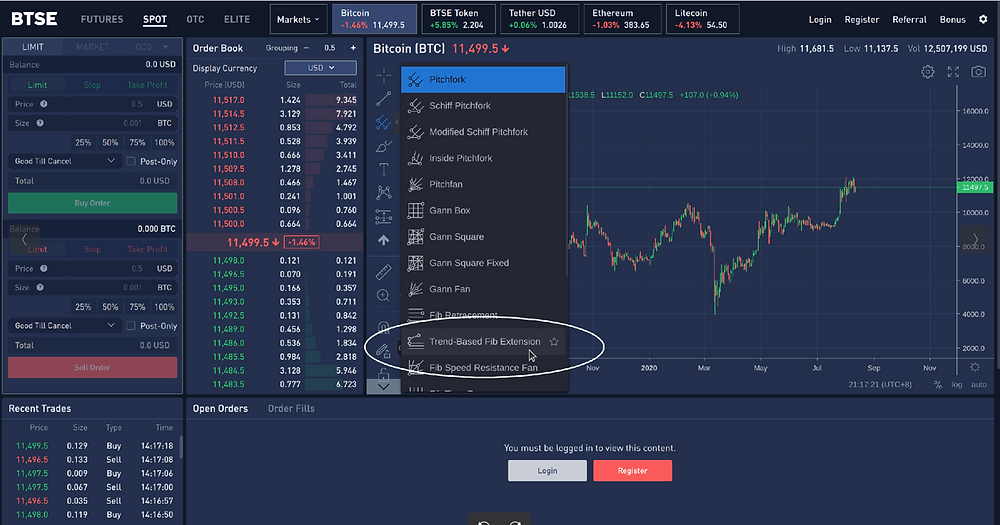Image resolution: width=1000 pixels, height=525 pixels.
Task: Toggle log scale on chart
Action: point(957,385)
